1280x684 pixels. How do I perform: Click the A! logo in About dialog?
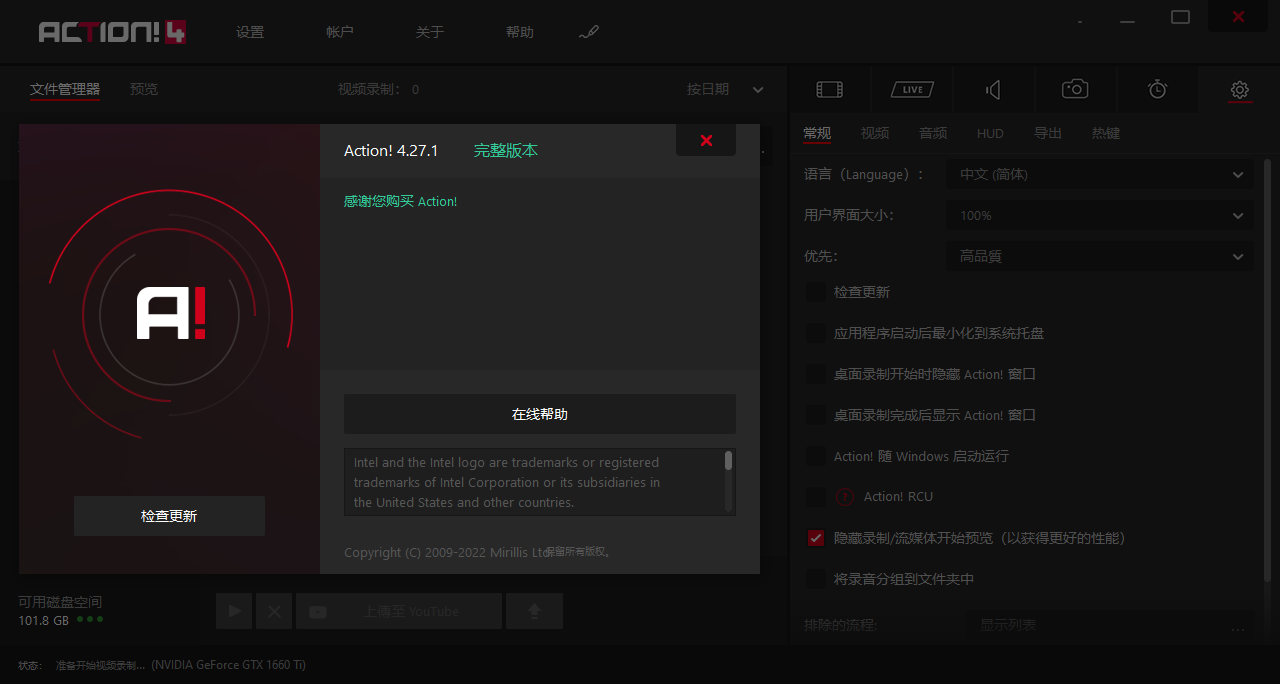(x=171, y=313)
